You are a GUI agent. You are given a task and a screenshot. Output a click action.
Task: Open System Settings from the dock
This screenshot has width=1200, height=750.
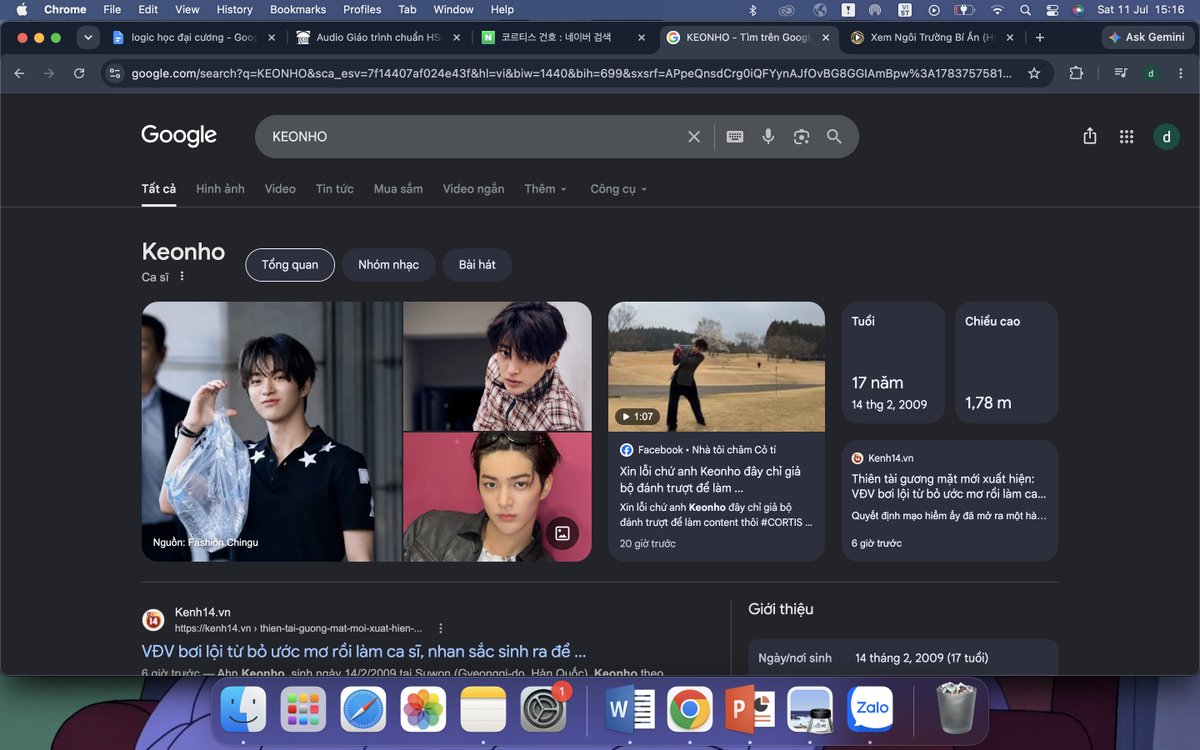click(545, 709)
